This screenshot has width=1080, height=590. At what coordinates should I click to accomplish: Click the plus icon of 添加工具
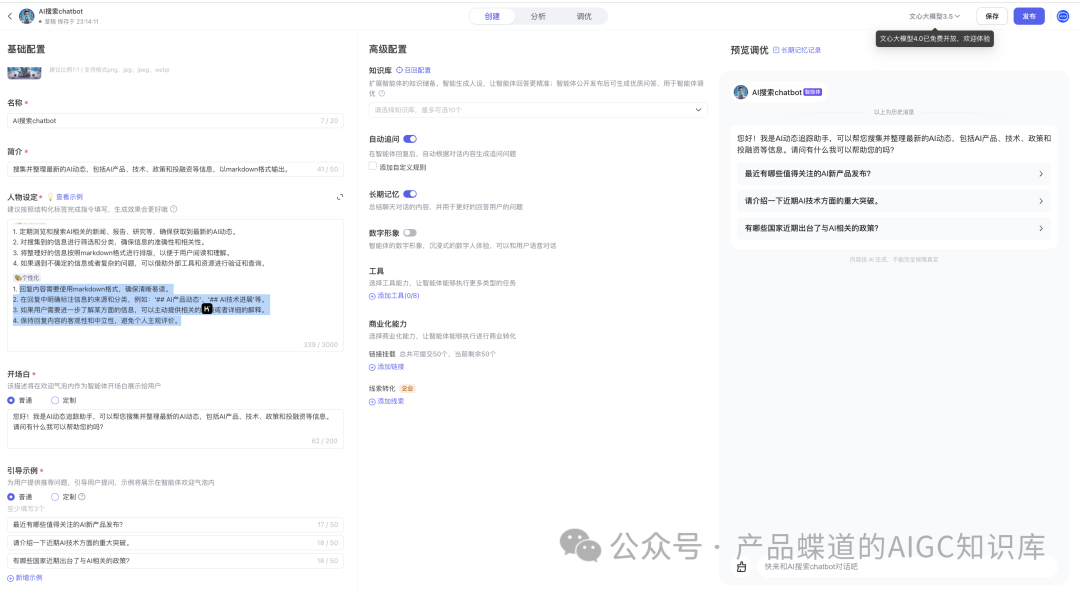coord(372,296)
